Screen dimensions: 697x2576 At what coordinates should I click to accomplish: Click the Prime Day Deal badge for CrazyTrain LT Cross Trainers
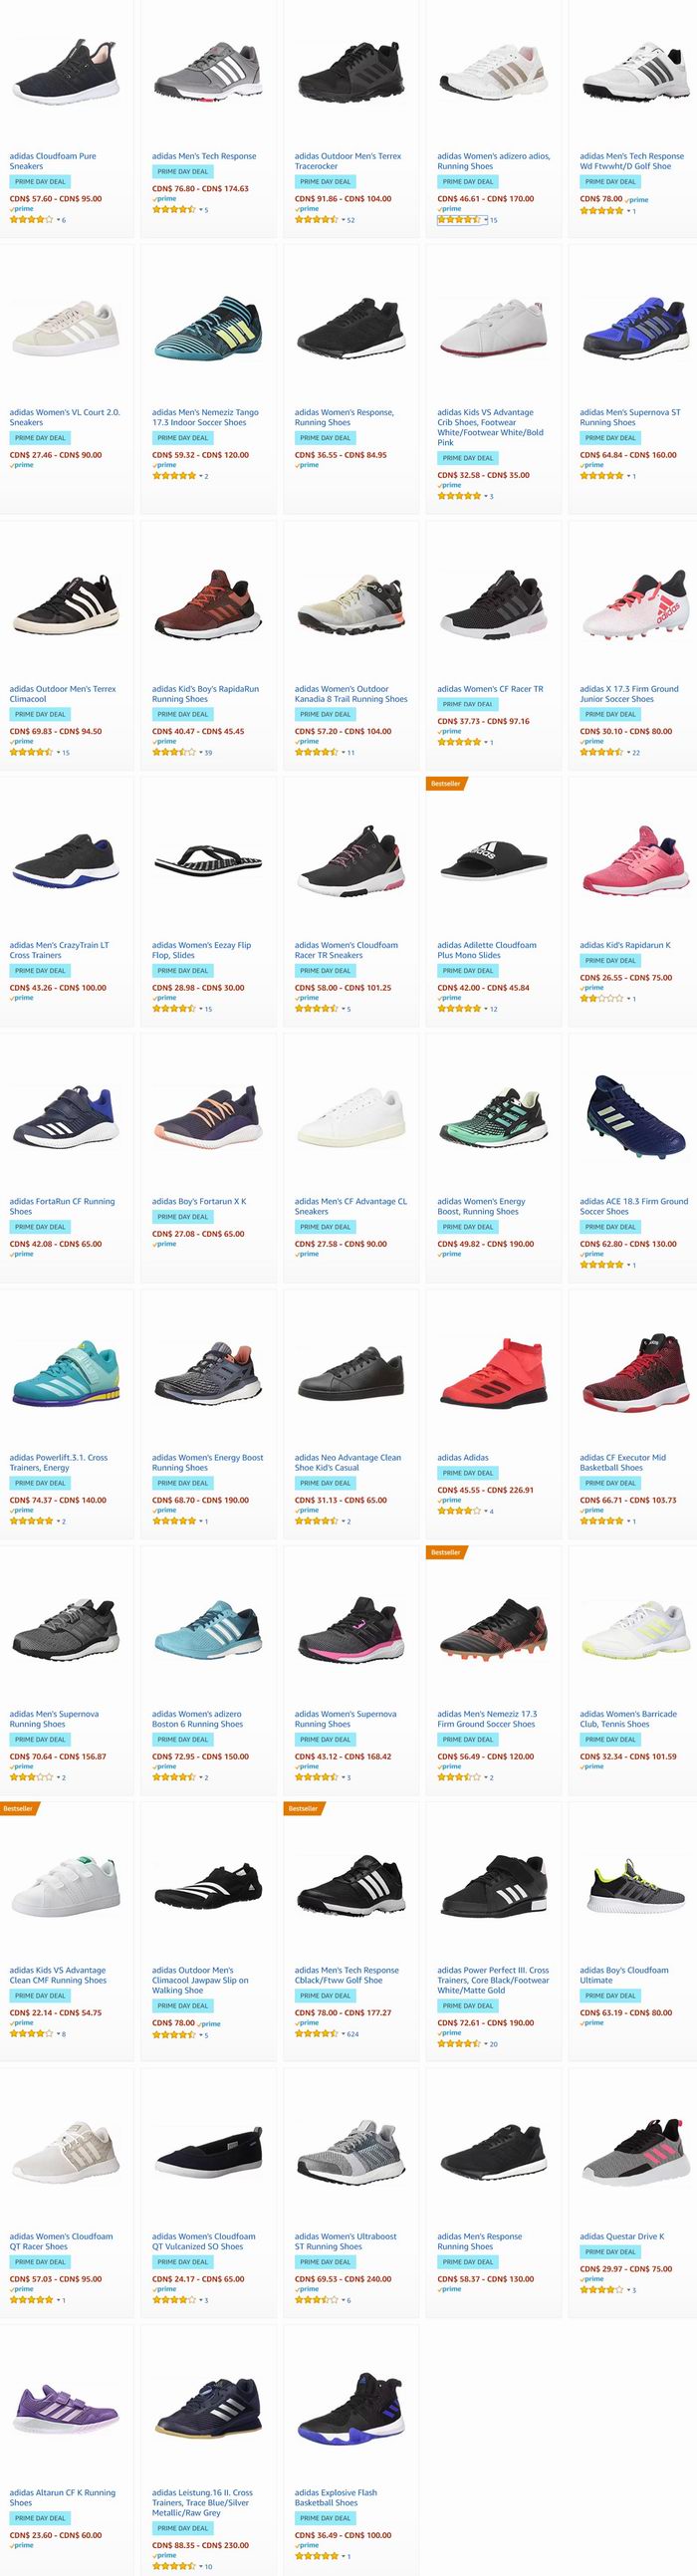[x=40, y=970]
